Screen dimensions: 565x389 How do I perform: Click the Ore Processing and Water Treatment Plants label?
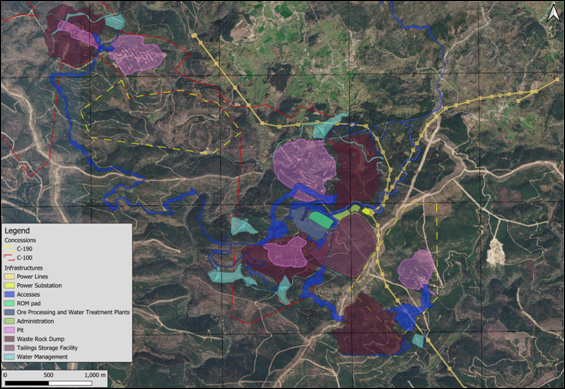pos(73,312)
